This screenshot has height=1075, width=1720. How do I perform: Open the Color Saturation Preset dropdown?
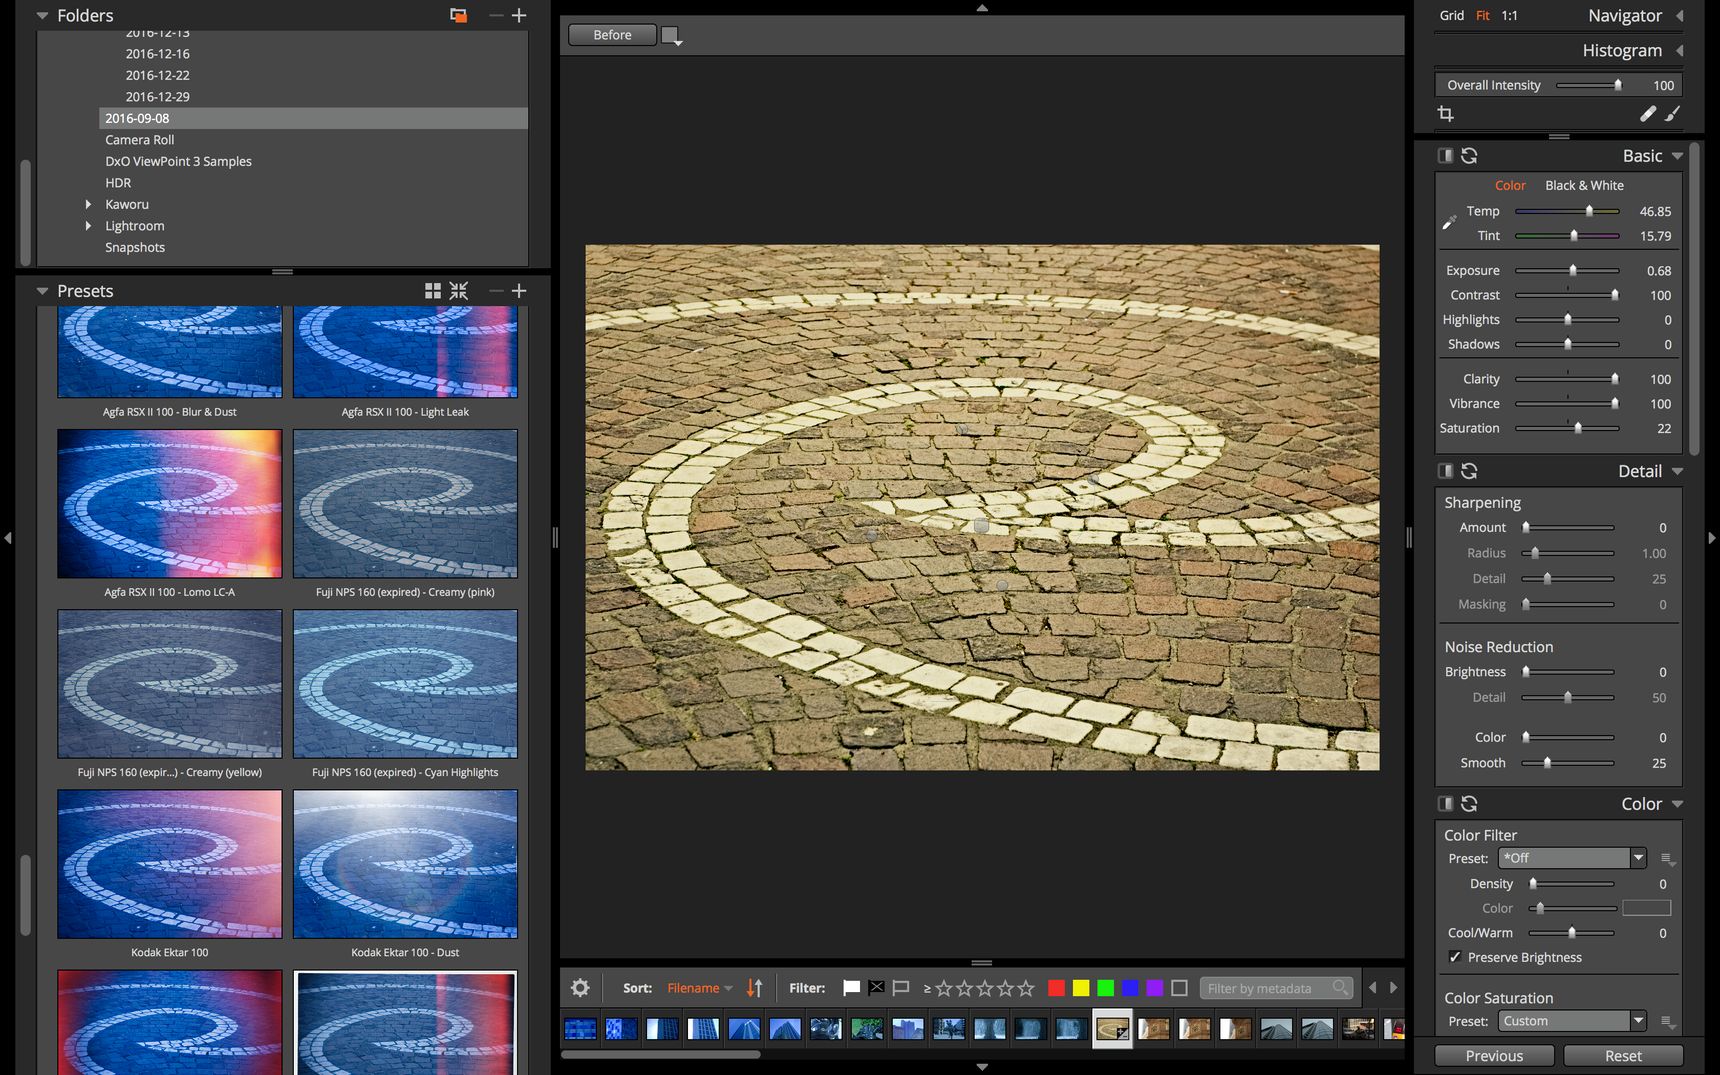(1572, 1021)
